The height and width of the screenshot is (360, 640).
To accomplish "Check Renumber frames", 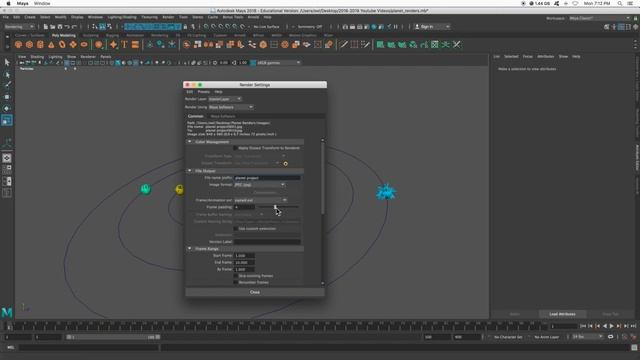I will (x=236, y=282).
